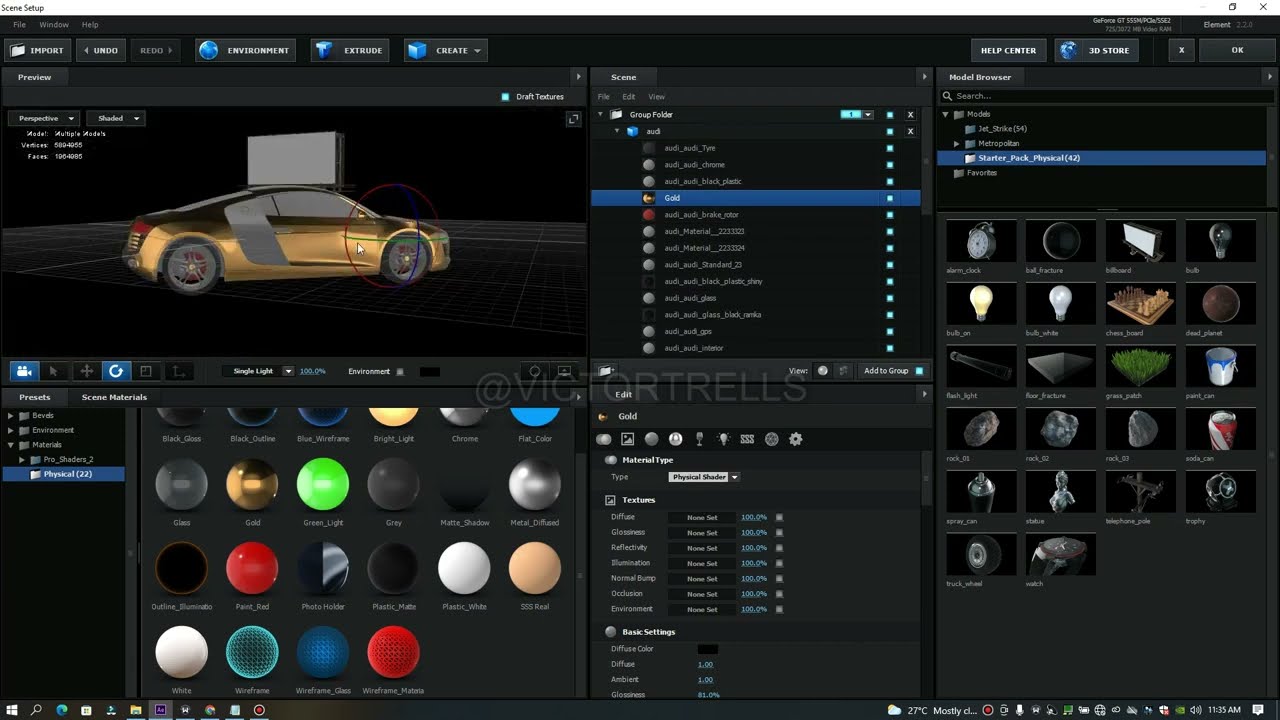1280x720 pixels.
Task: Toggle Draft Textures checkbox
Action: (x=506, y=97)
